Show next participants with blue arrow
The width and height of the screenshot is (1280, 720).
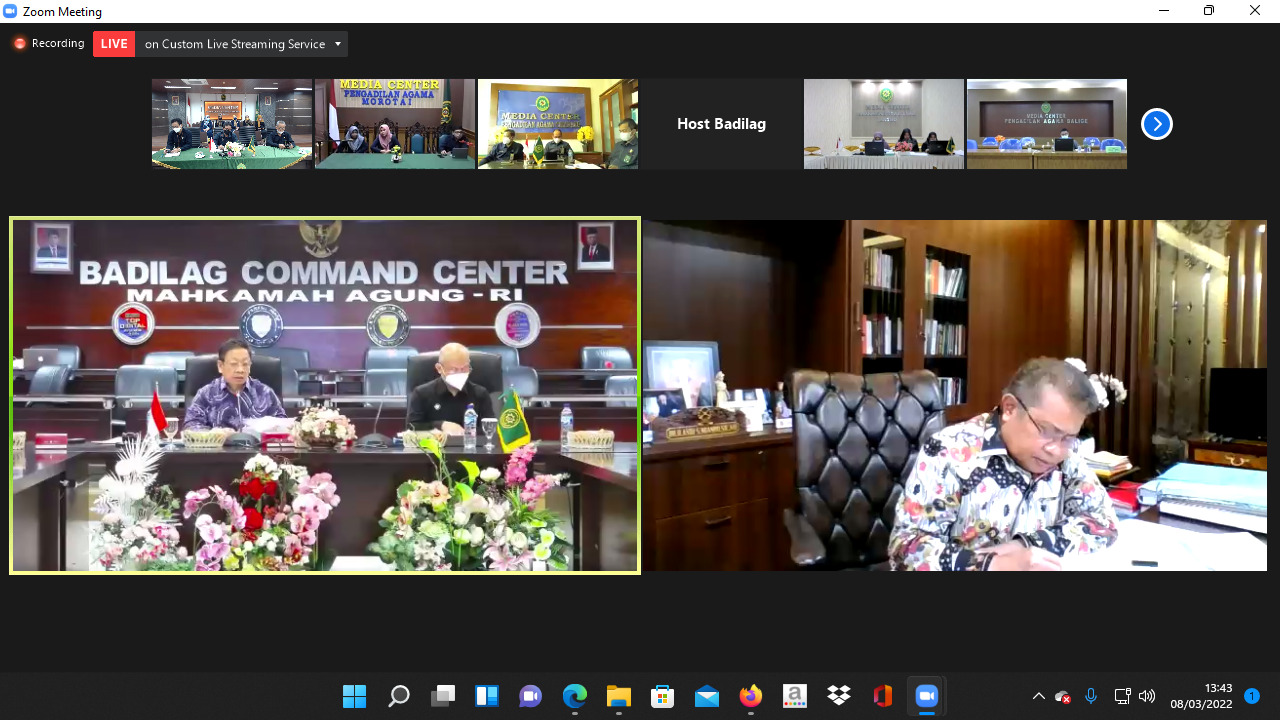(1156, 124)
